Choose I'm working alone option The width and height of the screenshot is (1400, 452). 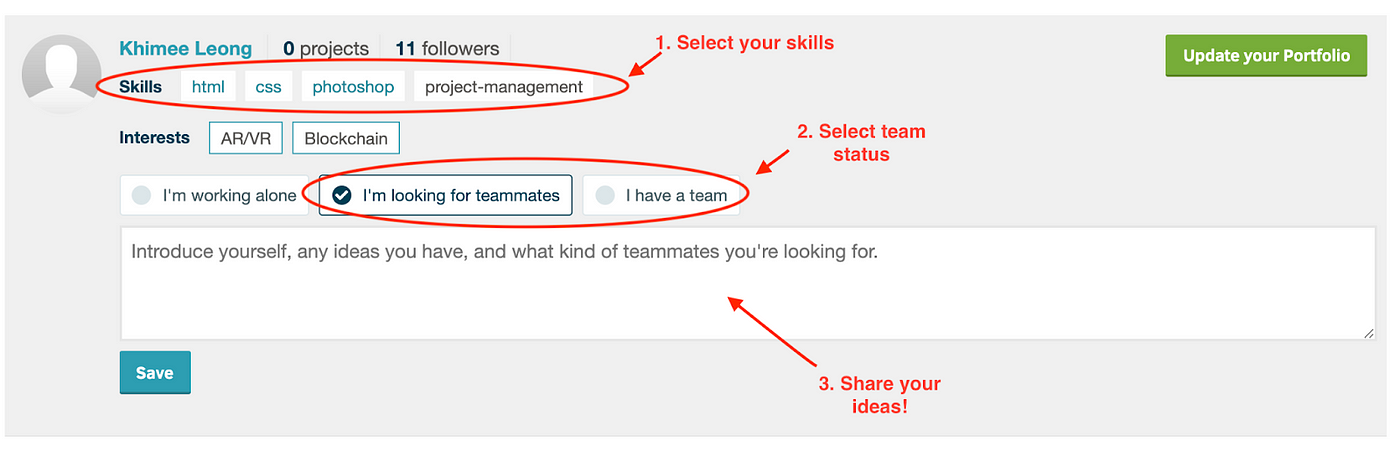[x=215, y=195]
